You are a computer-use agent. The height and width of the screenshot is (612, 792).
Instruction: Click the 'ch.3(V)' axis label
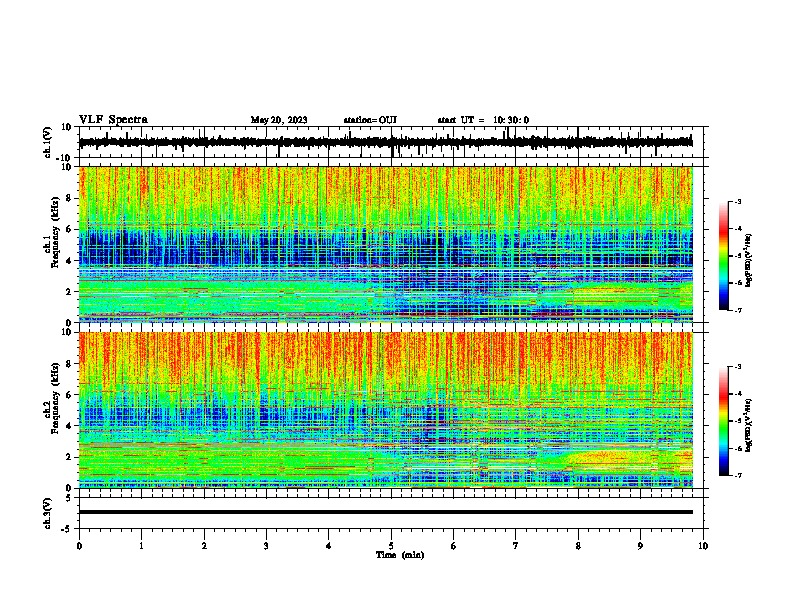point(48,513)
